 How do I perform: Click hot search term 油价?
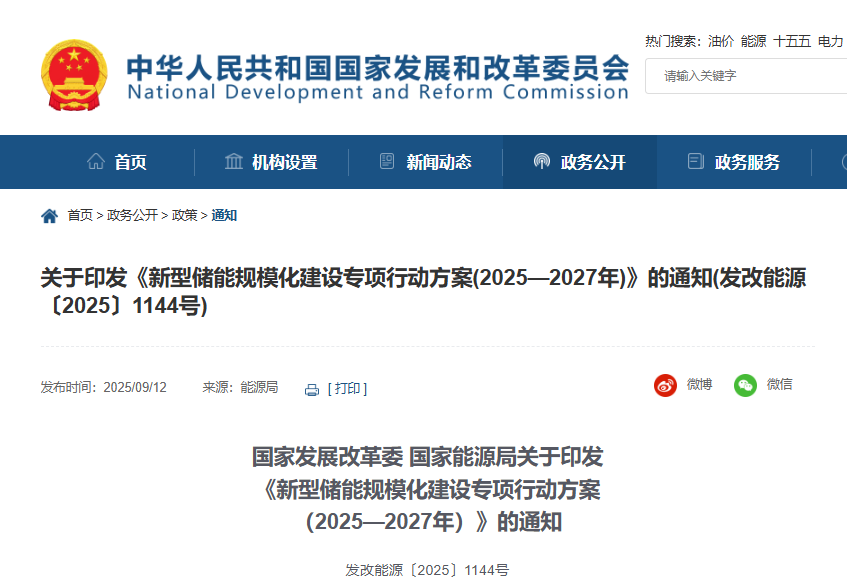tap(721, 41)
